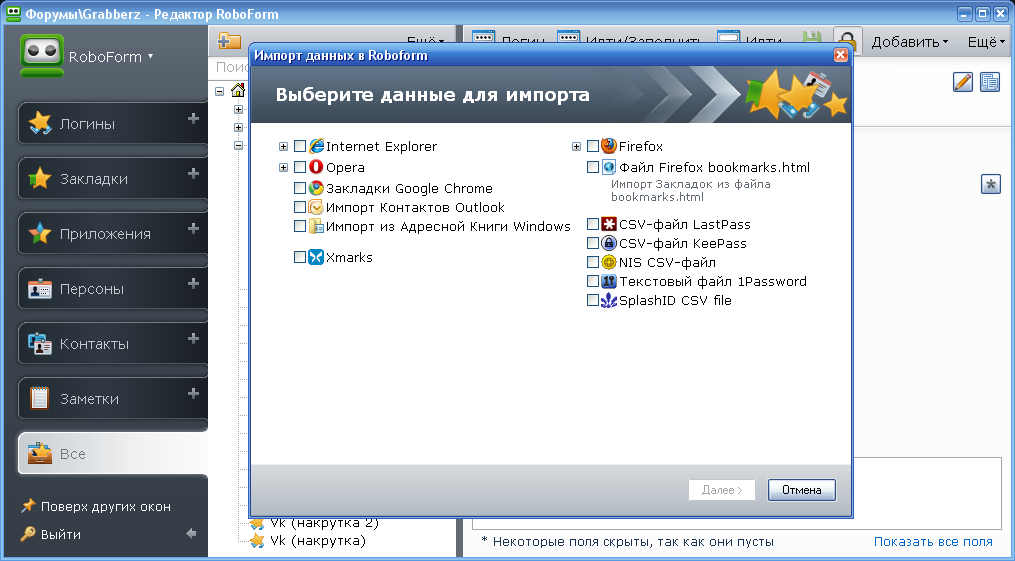Click the Firefox icon

[x=608, y=146]
